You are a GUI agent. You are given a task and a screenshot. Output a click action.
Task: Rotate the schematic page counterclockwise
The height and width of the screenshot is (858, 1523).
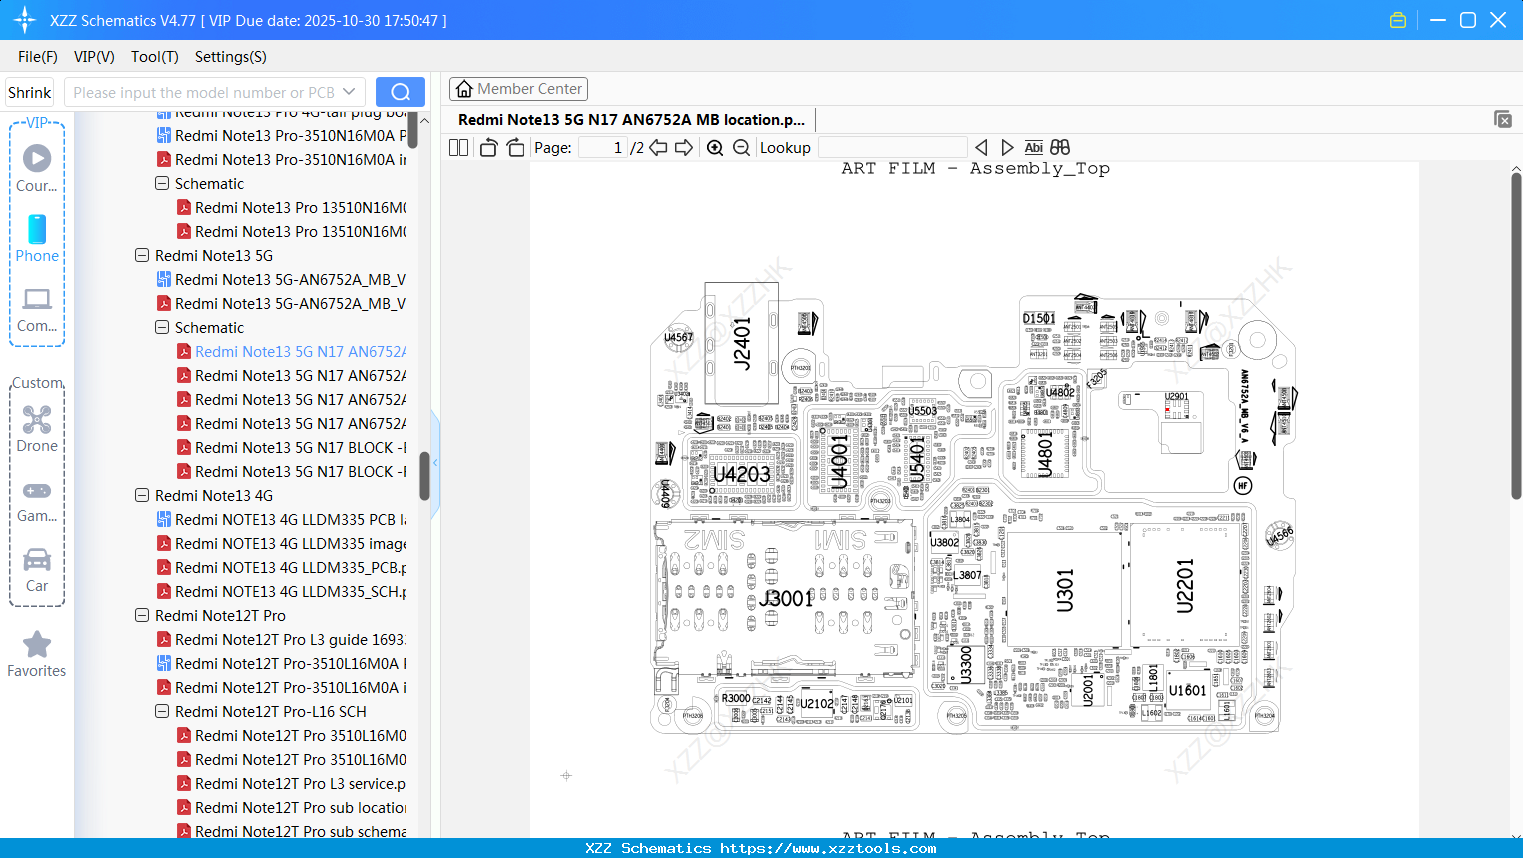point(487,147)
